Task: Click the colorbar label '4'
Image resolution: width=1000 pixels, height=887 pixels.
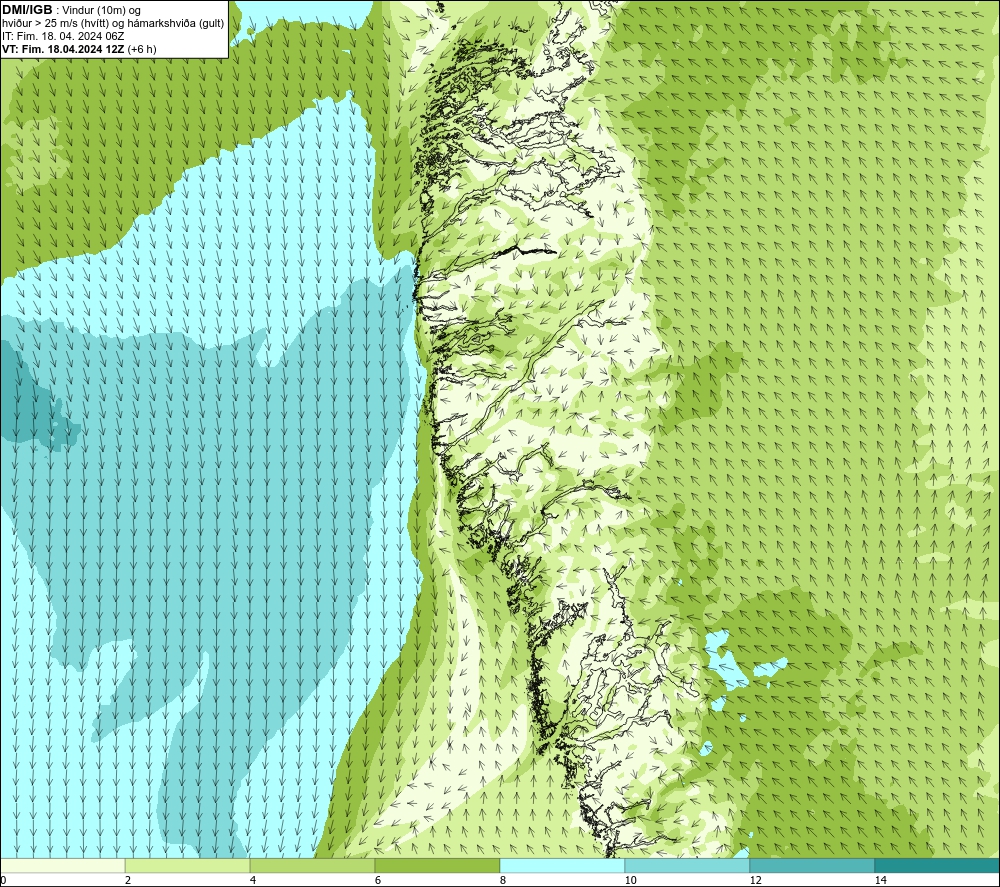Action: coord(253,880)
